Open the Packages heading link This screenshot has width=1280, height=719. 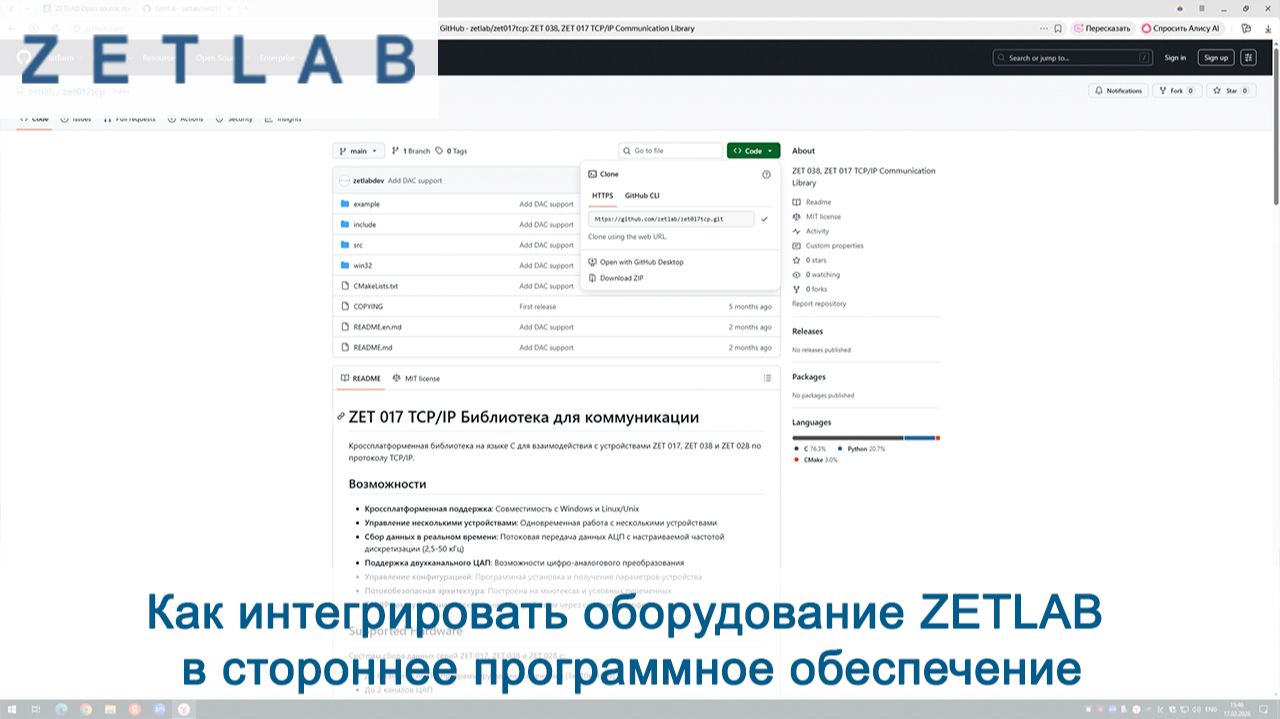[x=809, y=377]
